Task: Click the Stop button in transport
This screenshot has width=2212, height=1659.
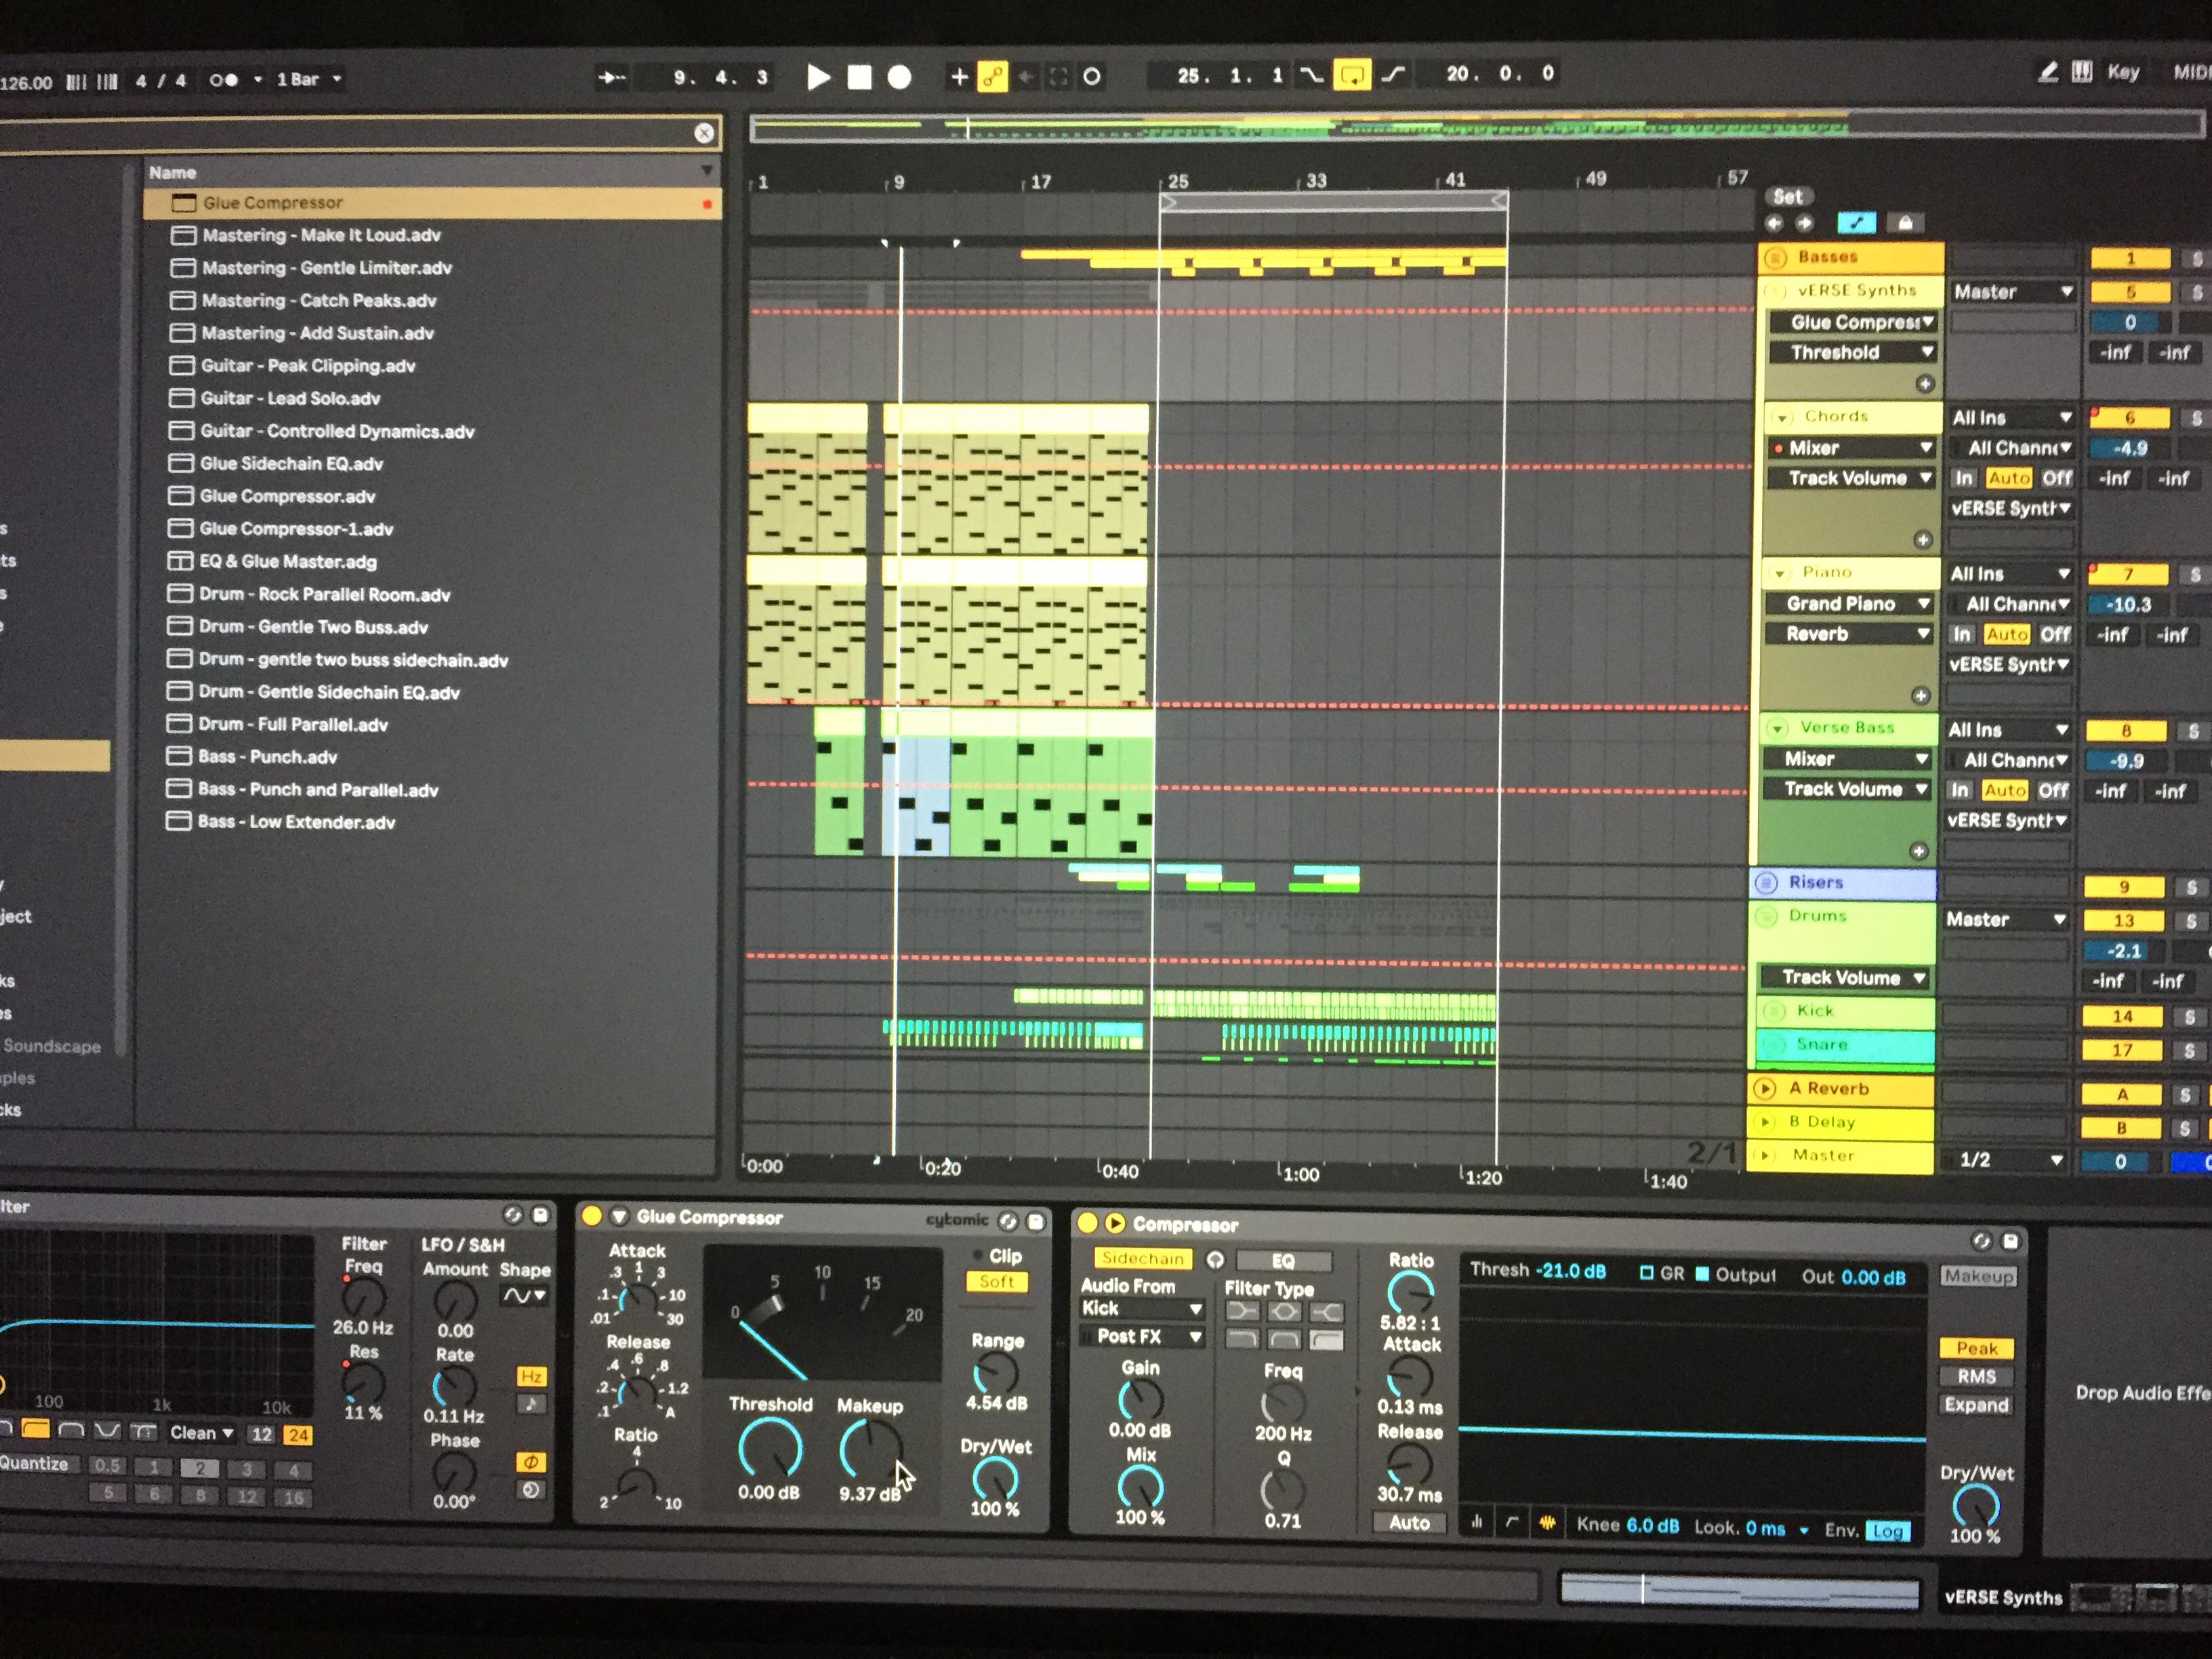Action: point(859,77)
